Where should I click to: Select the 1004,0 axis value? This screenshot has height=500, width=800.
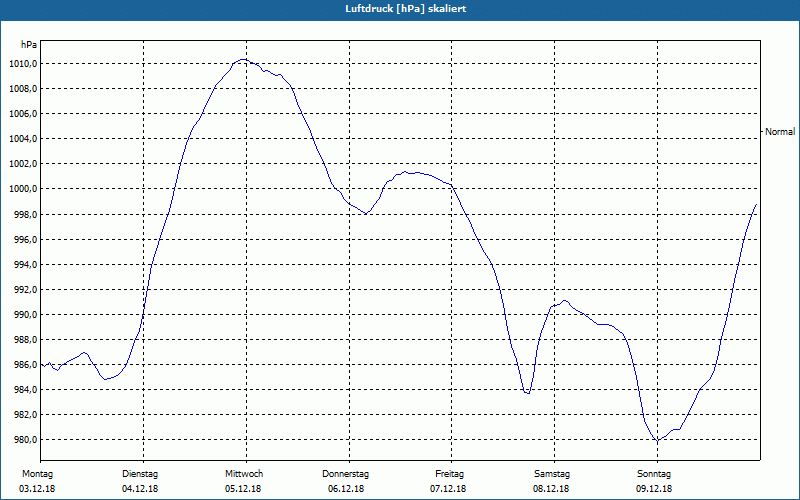coord(23,139)
